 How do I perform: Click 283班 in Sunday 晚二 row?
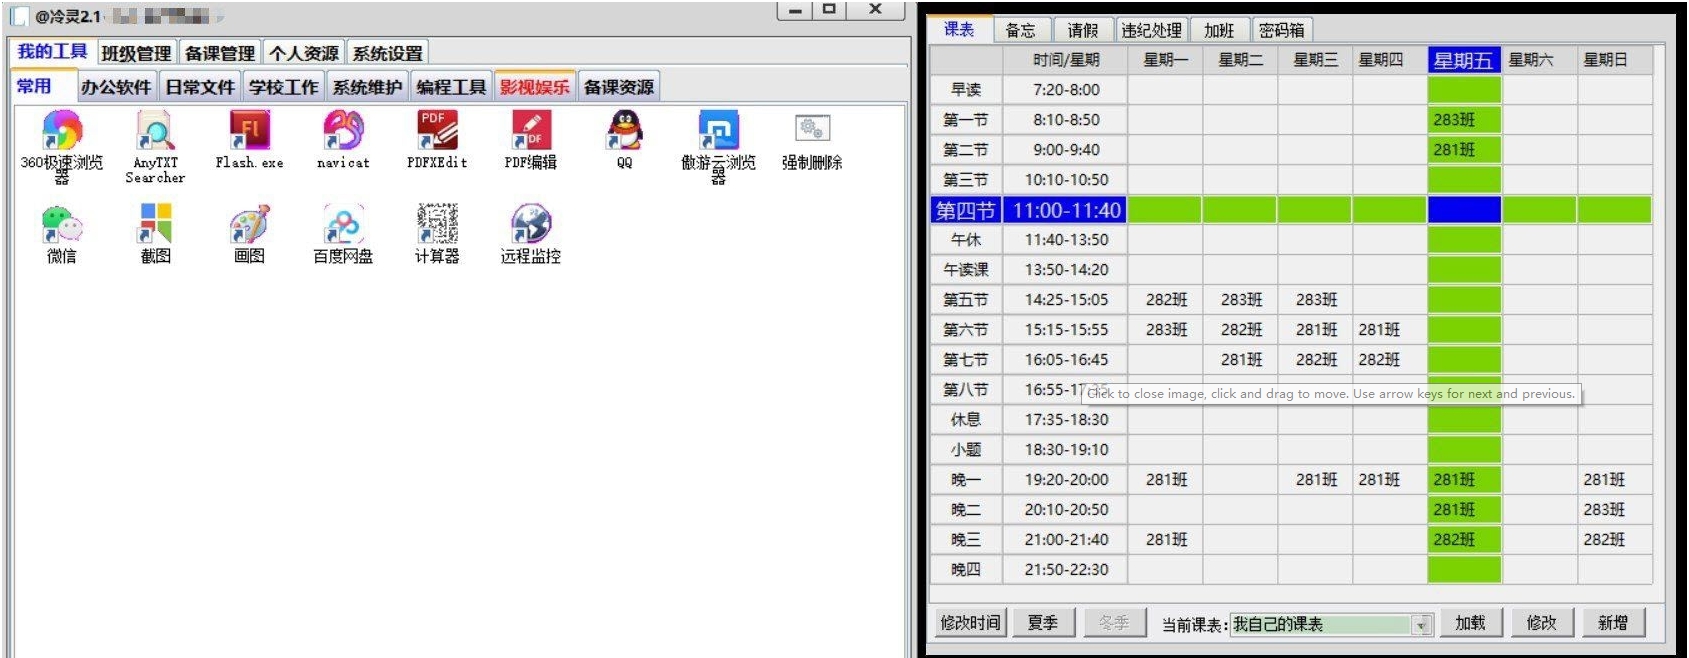click(1614, 510)
